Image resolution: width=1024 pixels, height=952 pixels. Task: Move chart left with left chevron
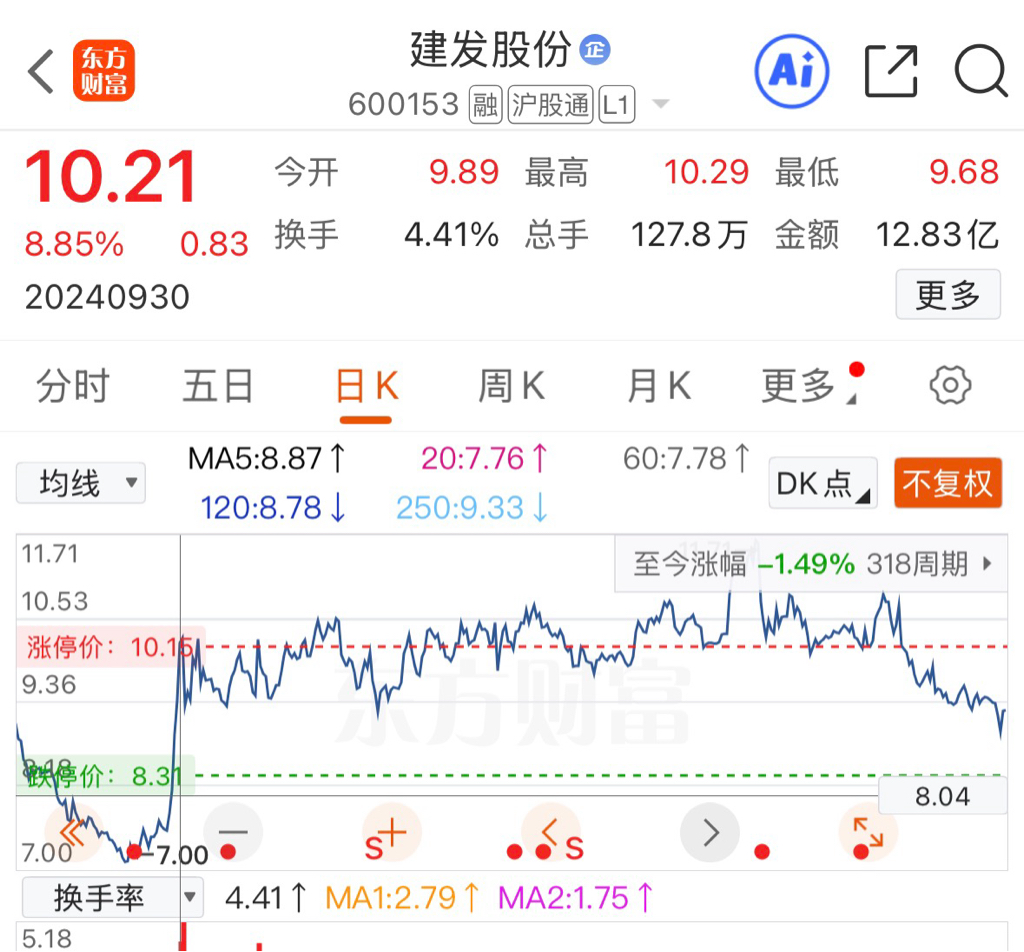coord(551,833)
